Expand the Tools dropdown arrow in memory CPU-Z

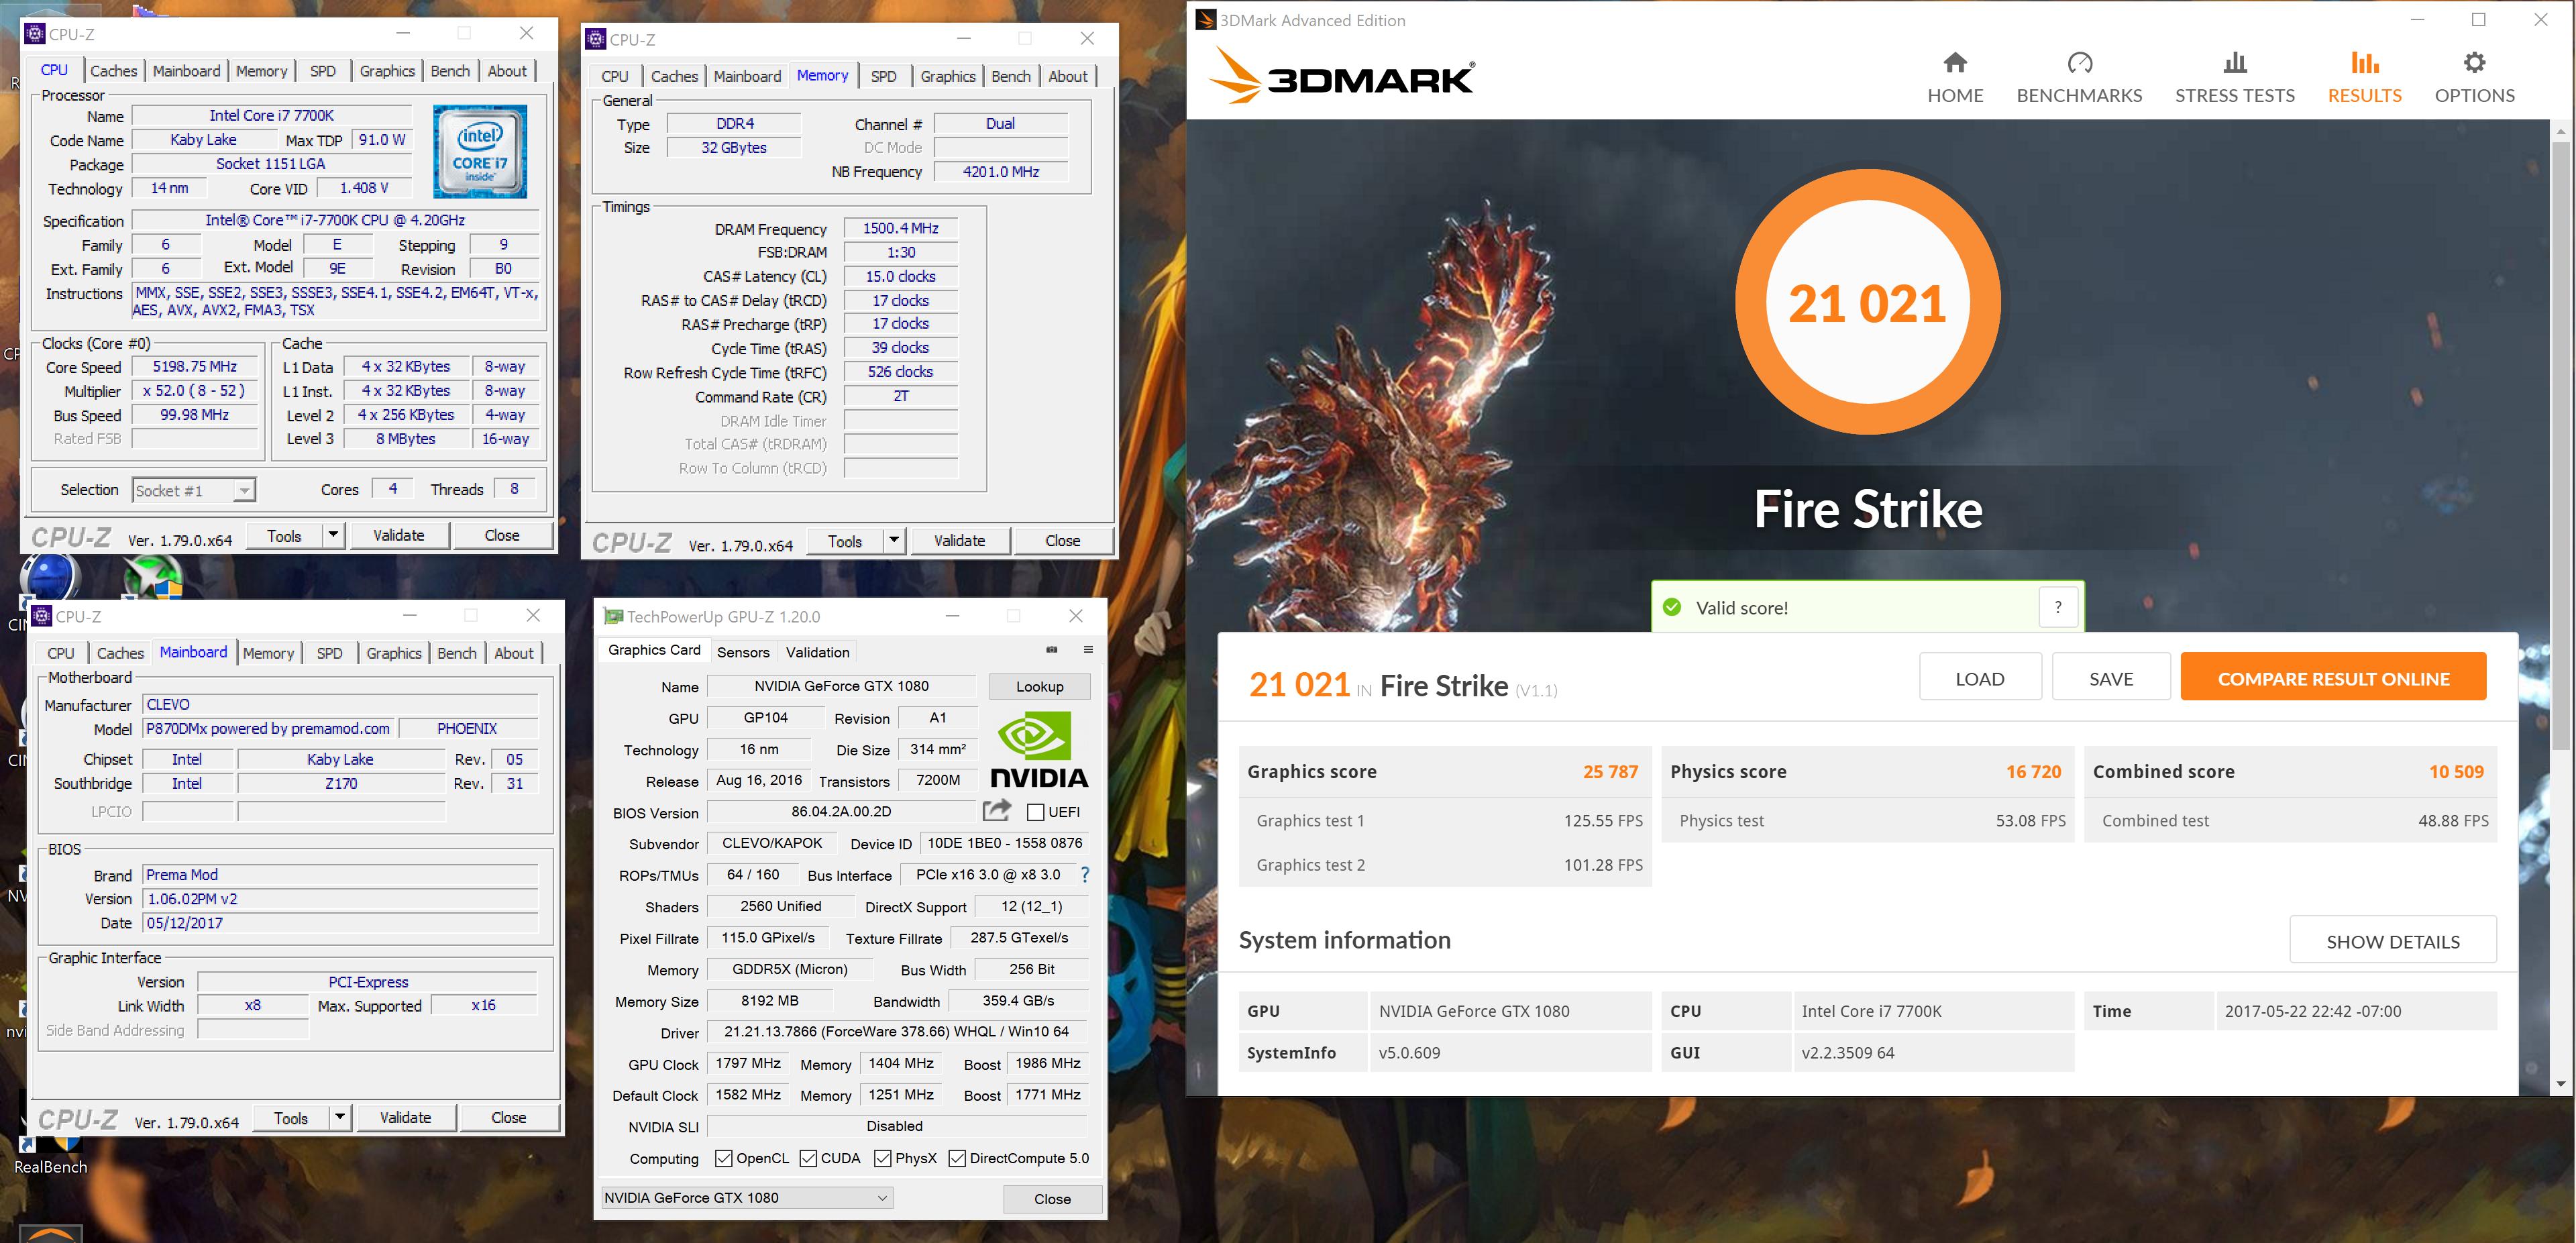pyautogui.click(x=893, y=541)
